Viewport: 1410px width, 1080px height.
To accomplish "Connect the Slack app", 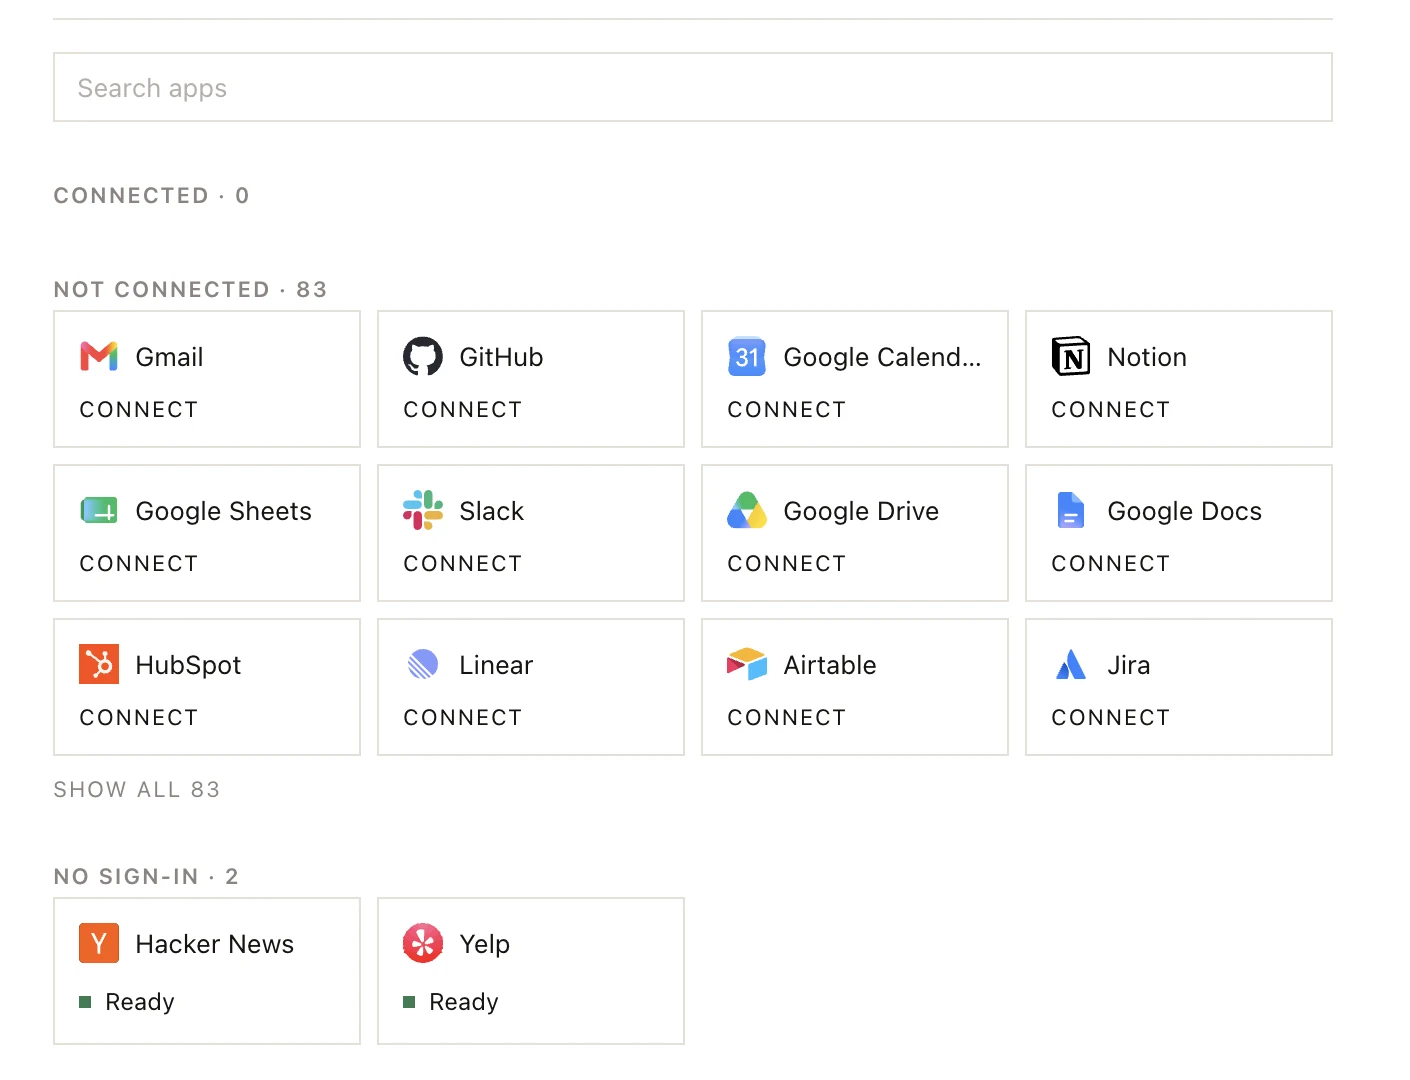I will tap(463, 564).
